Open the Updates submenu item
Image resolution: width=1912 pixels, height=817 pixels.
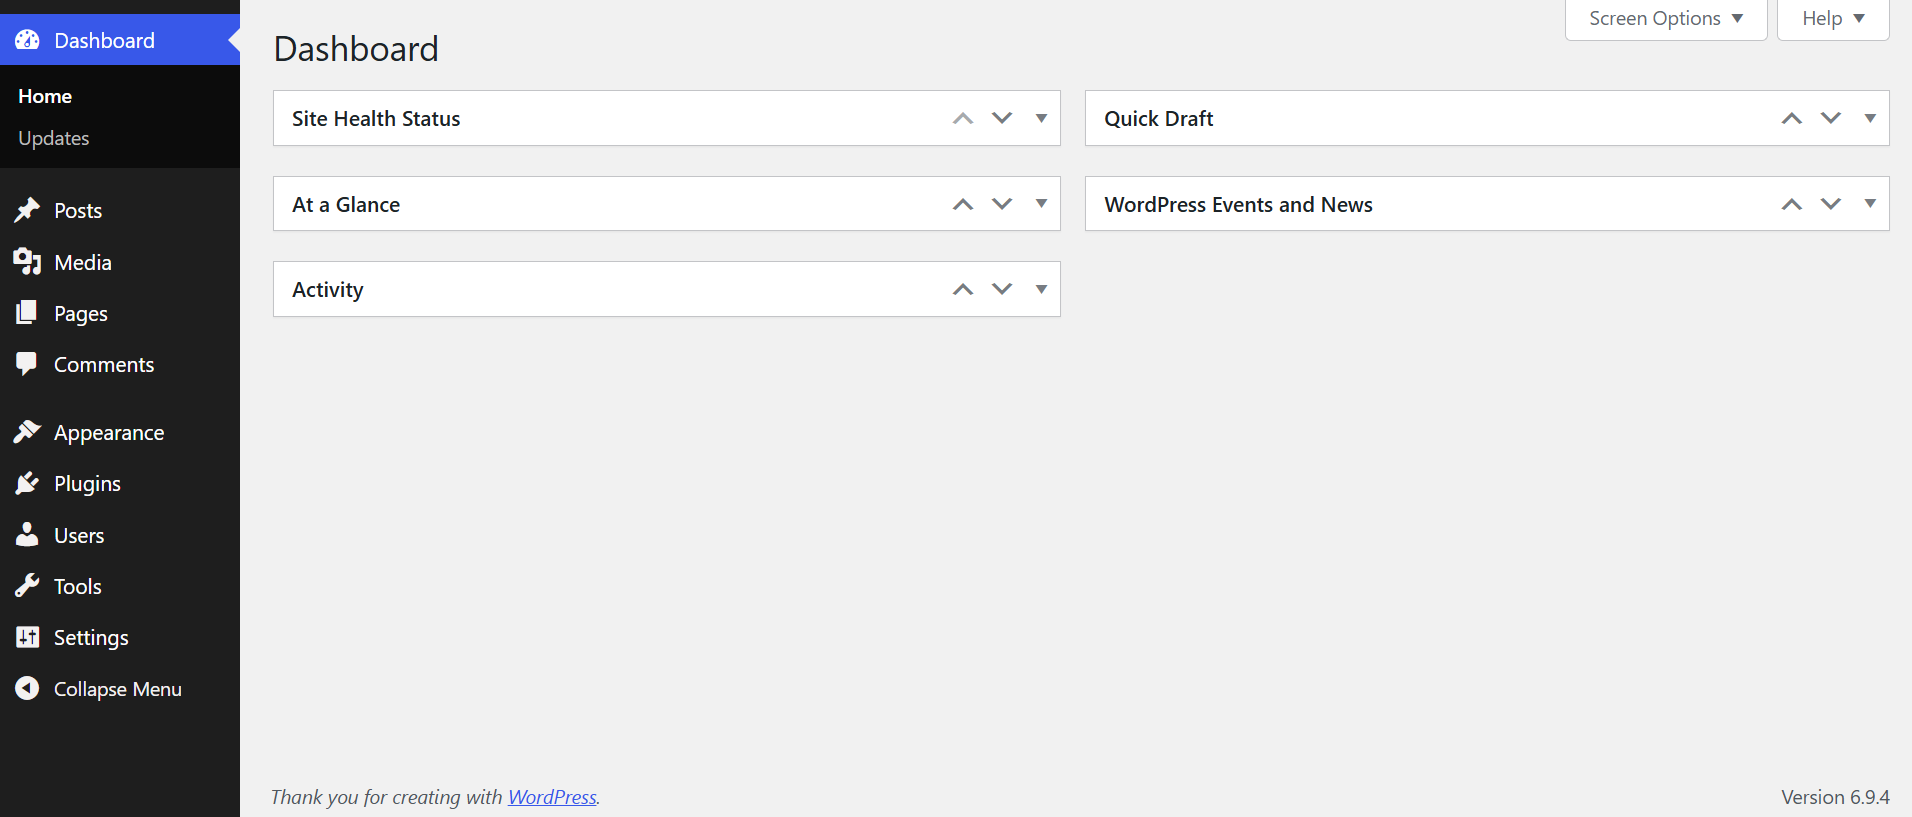54,138
